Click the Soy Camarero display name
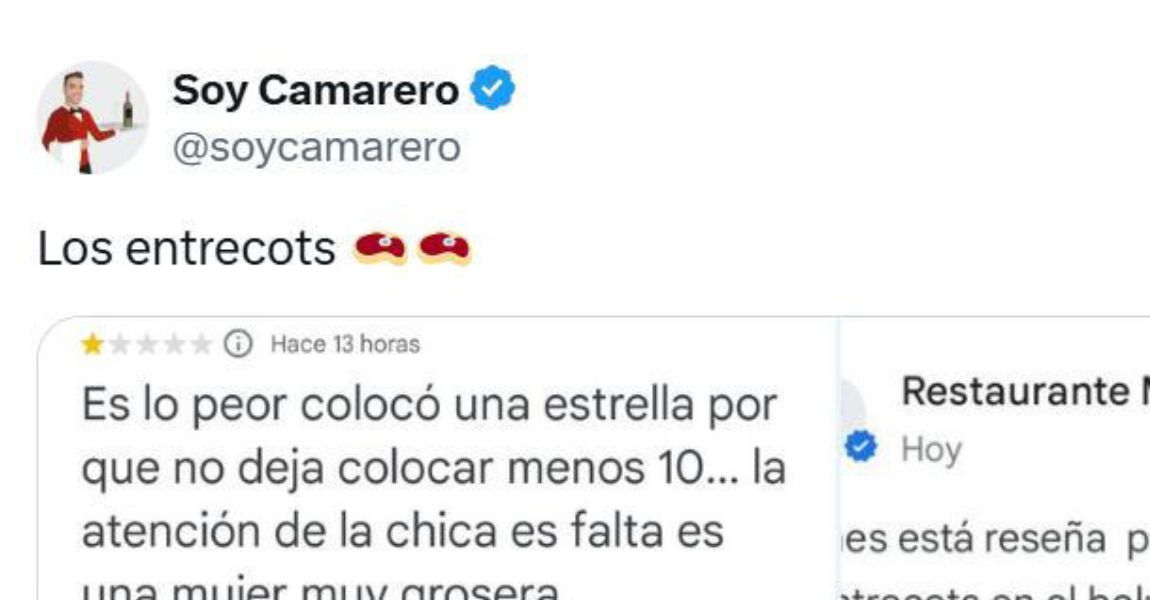This screenshot has height=600, width=1150. pos(315,90)
